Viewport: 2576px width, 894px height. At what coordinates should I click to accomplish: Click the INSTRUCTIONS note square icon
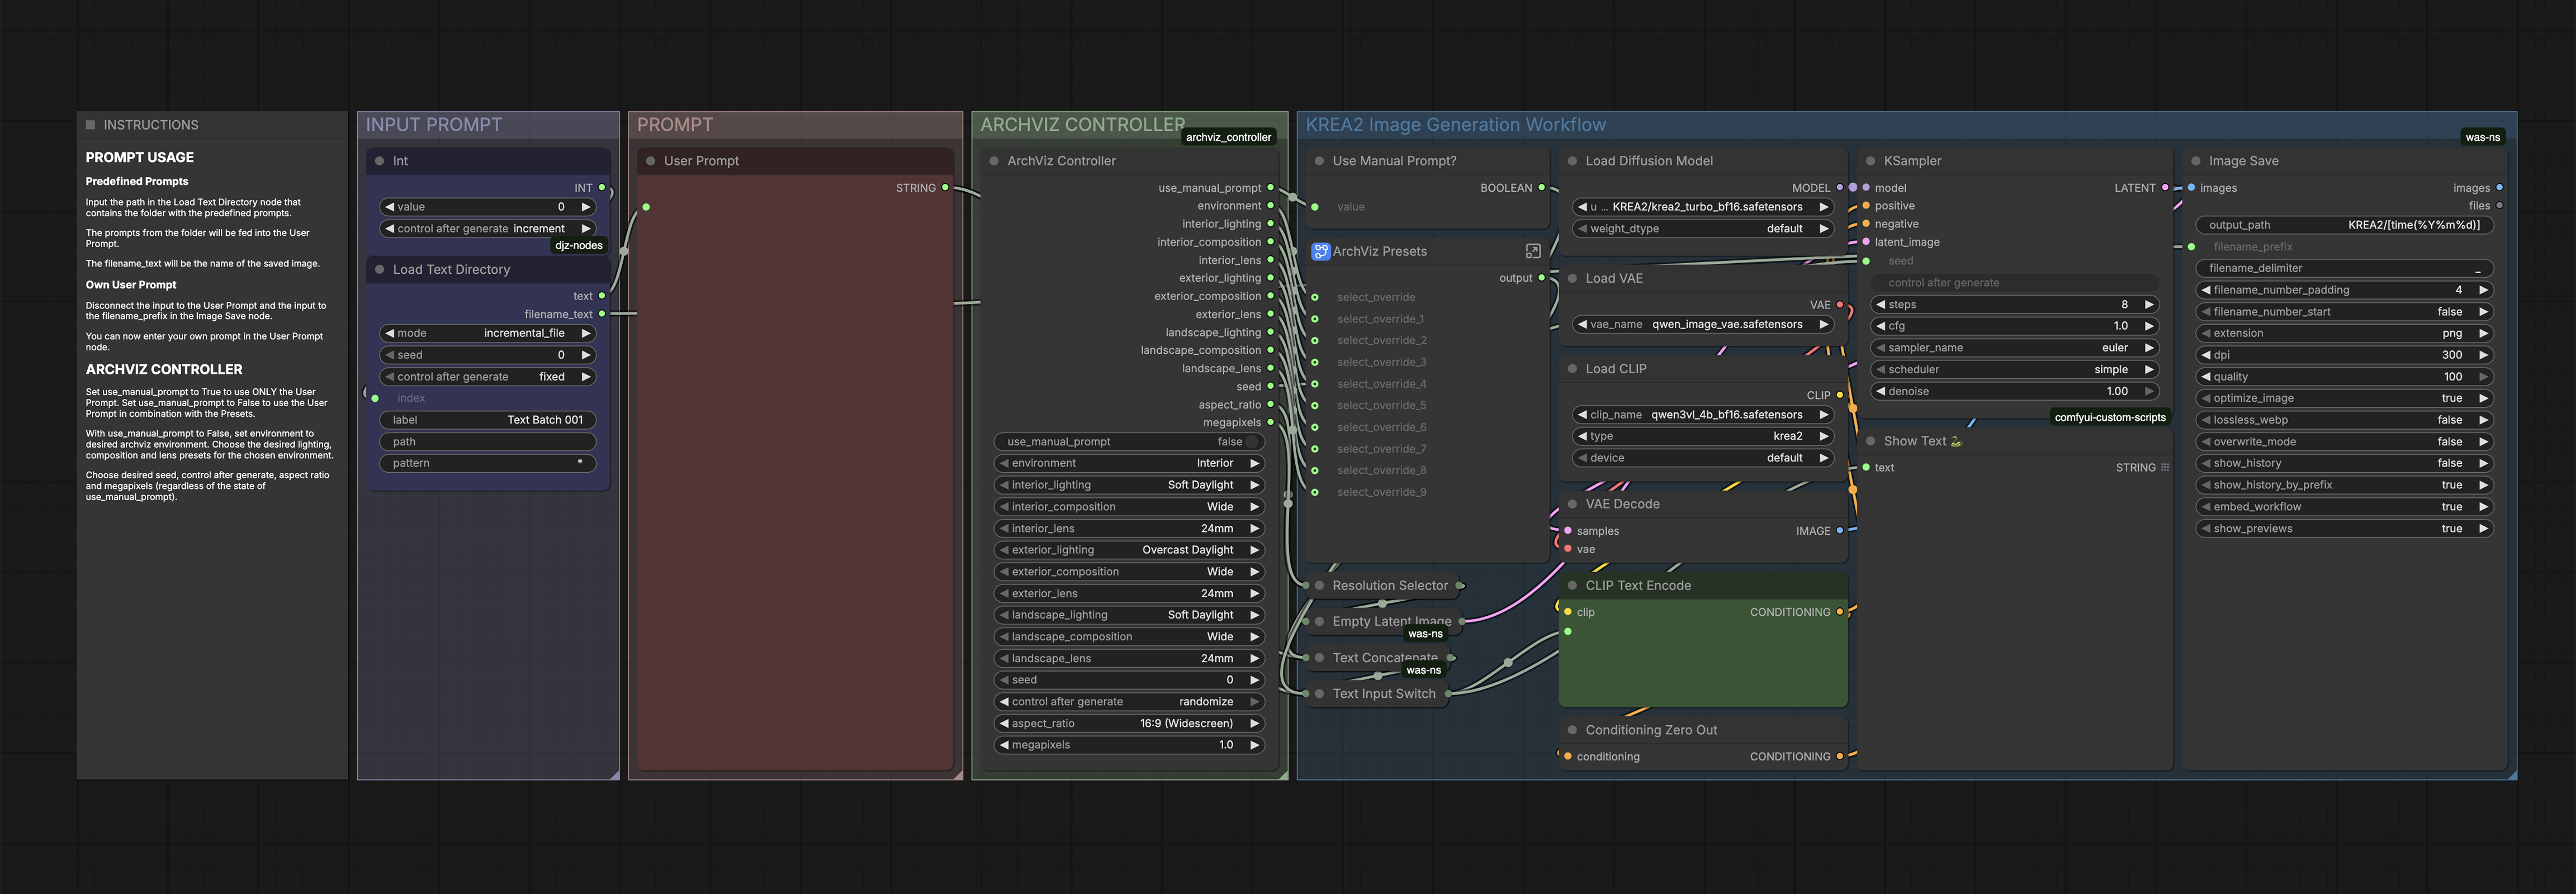pyautogui.click(x=91, y=125)
